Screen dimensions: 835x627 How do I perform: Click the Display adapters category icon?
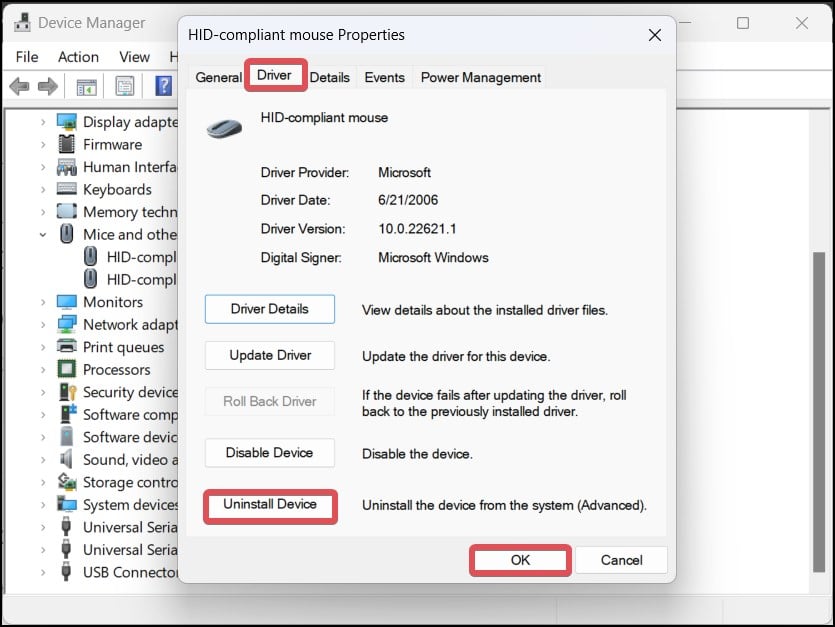(x=67, y=122)
